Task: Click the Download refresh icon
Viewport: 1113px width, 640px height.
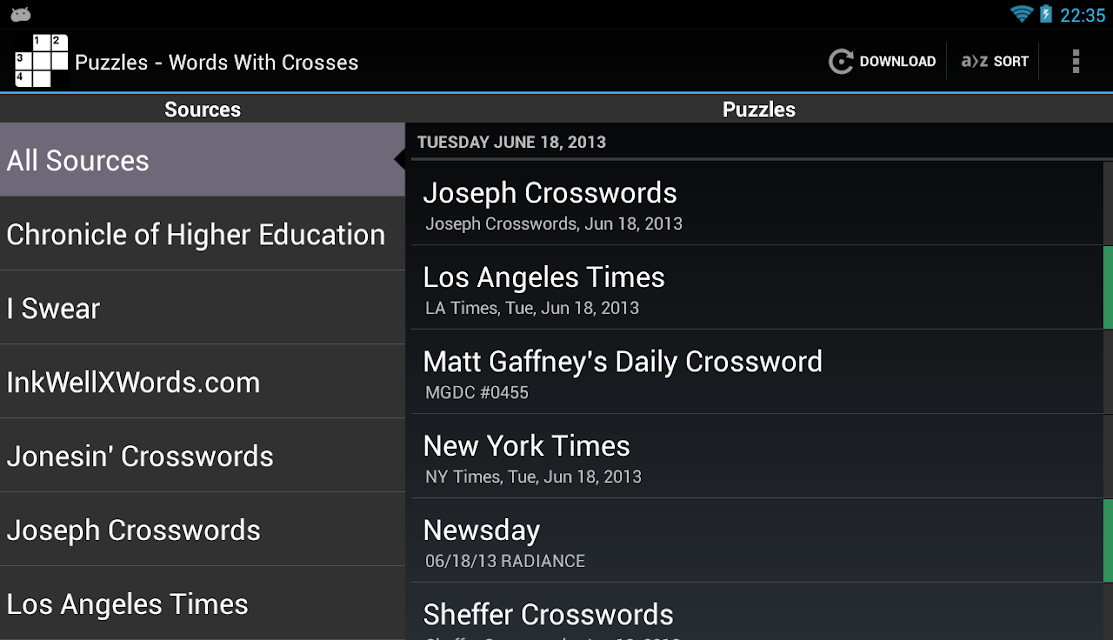Action: [x=840, y=62]
